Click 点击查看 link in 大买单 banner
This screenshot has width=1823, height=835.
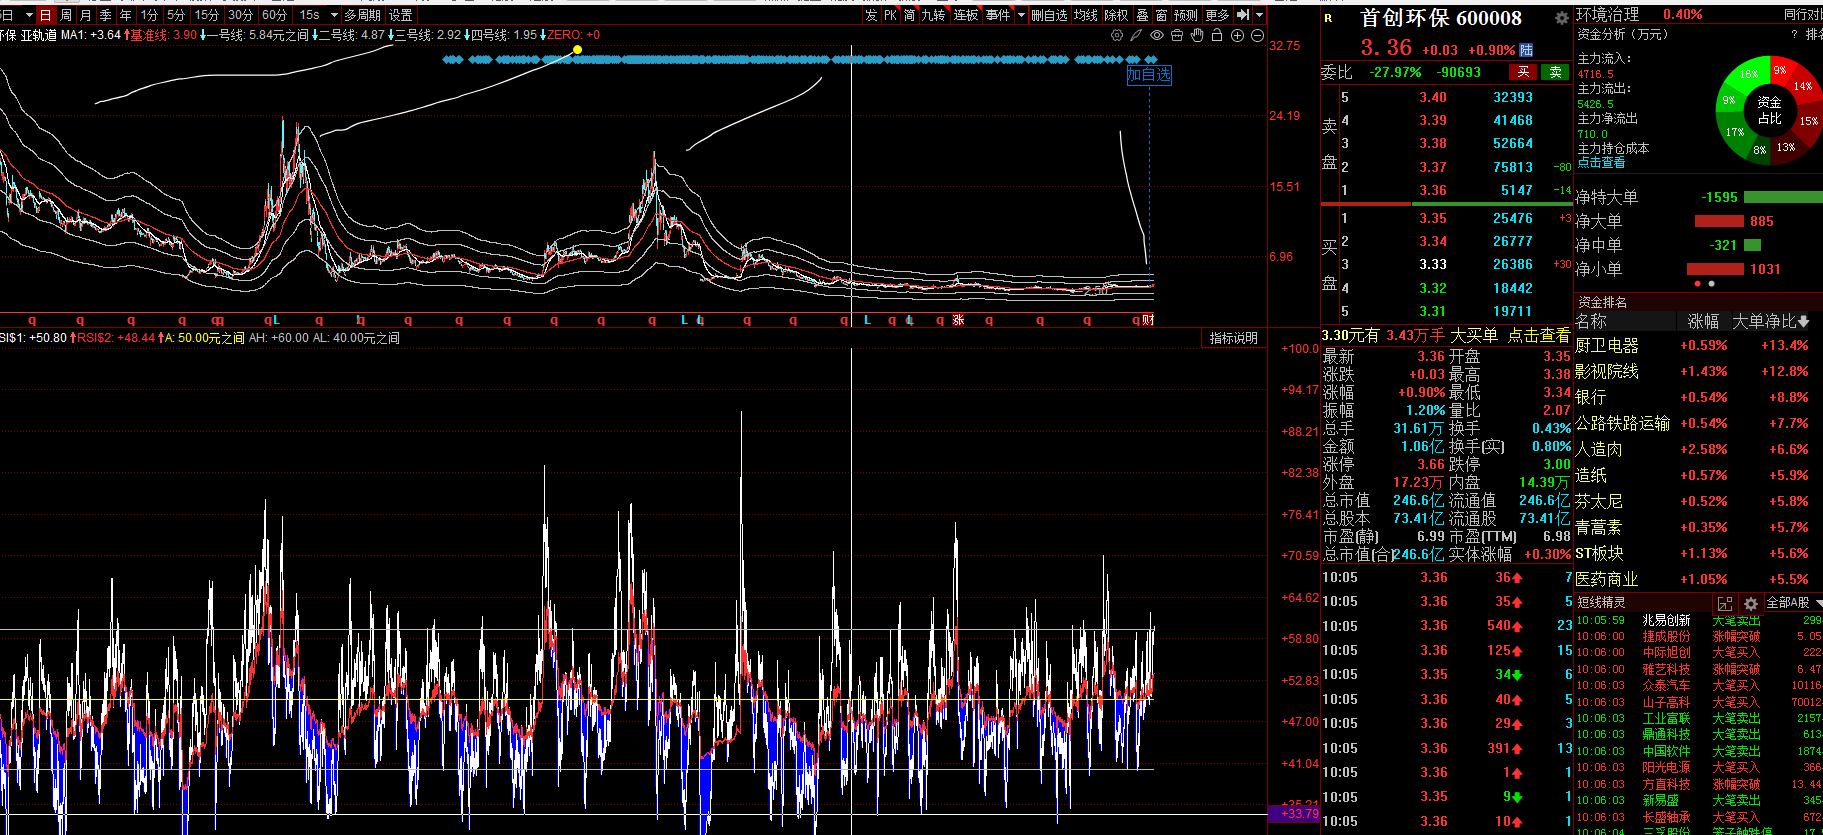tap(1539, 336)
